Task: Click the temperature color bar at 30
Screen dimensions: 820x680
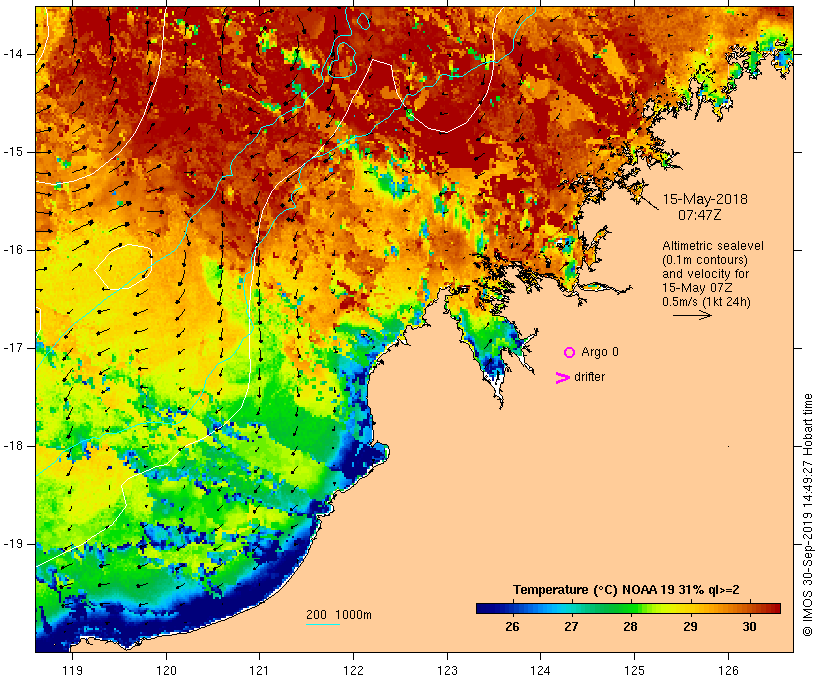Action: (749, 608)
